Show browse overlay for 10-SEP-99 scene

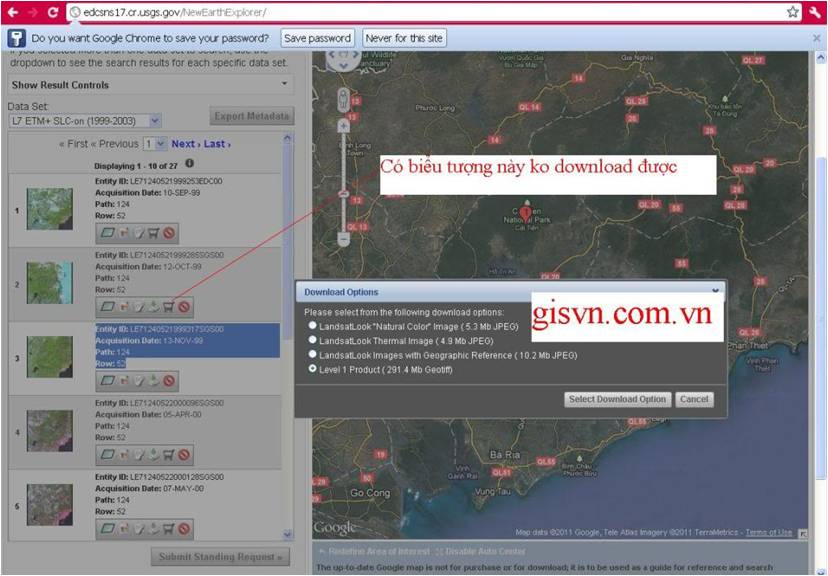point(124,233)
